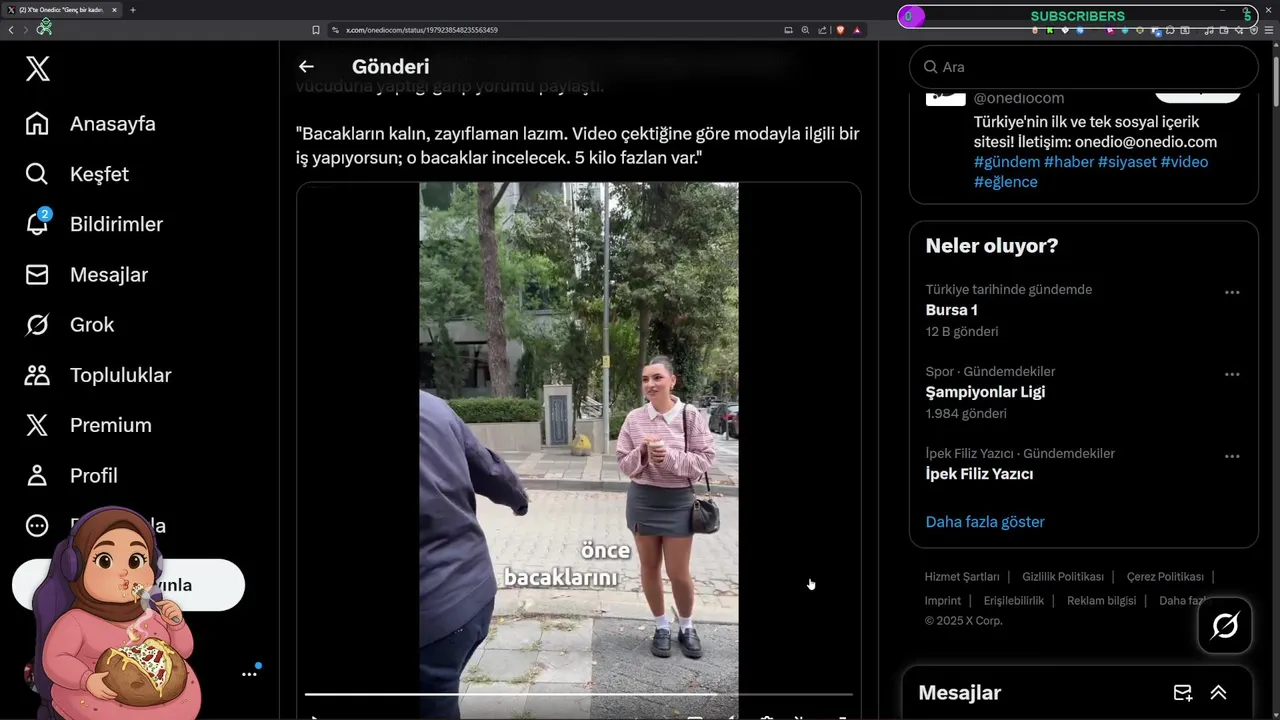Expand the Mesajlar dock with double chevron
The height and width of the screenshot is (720, 1280).
click(x=1218, y=693)
